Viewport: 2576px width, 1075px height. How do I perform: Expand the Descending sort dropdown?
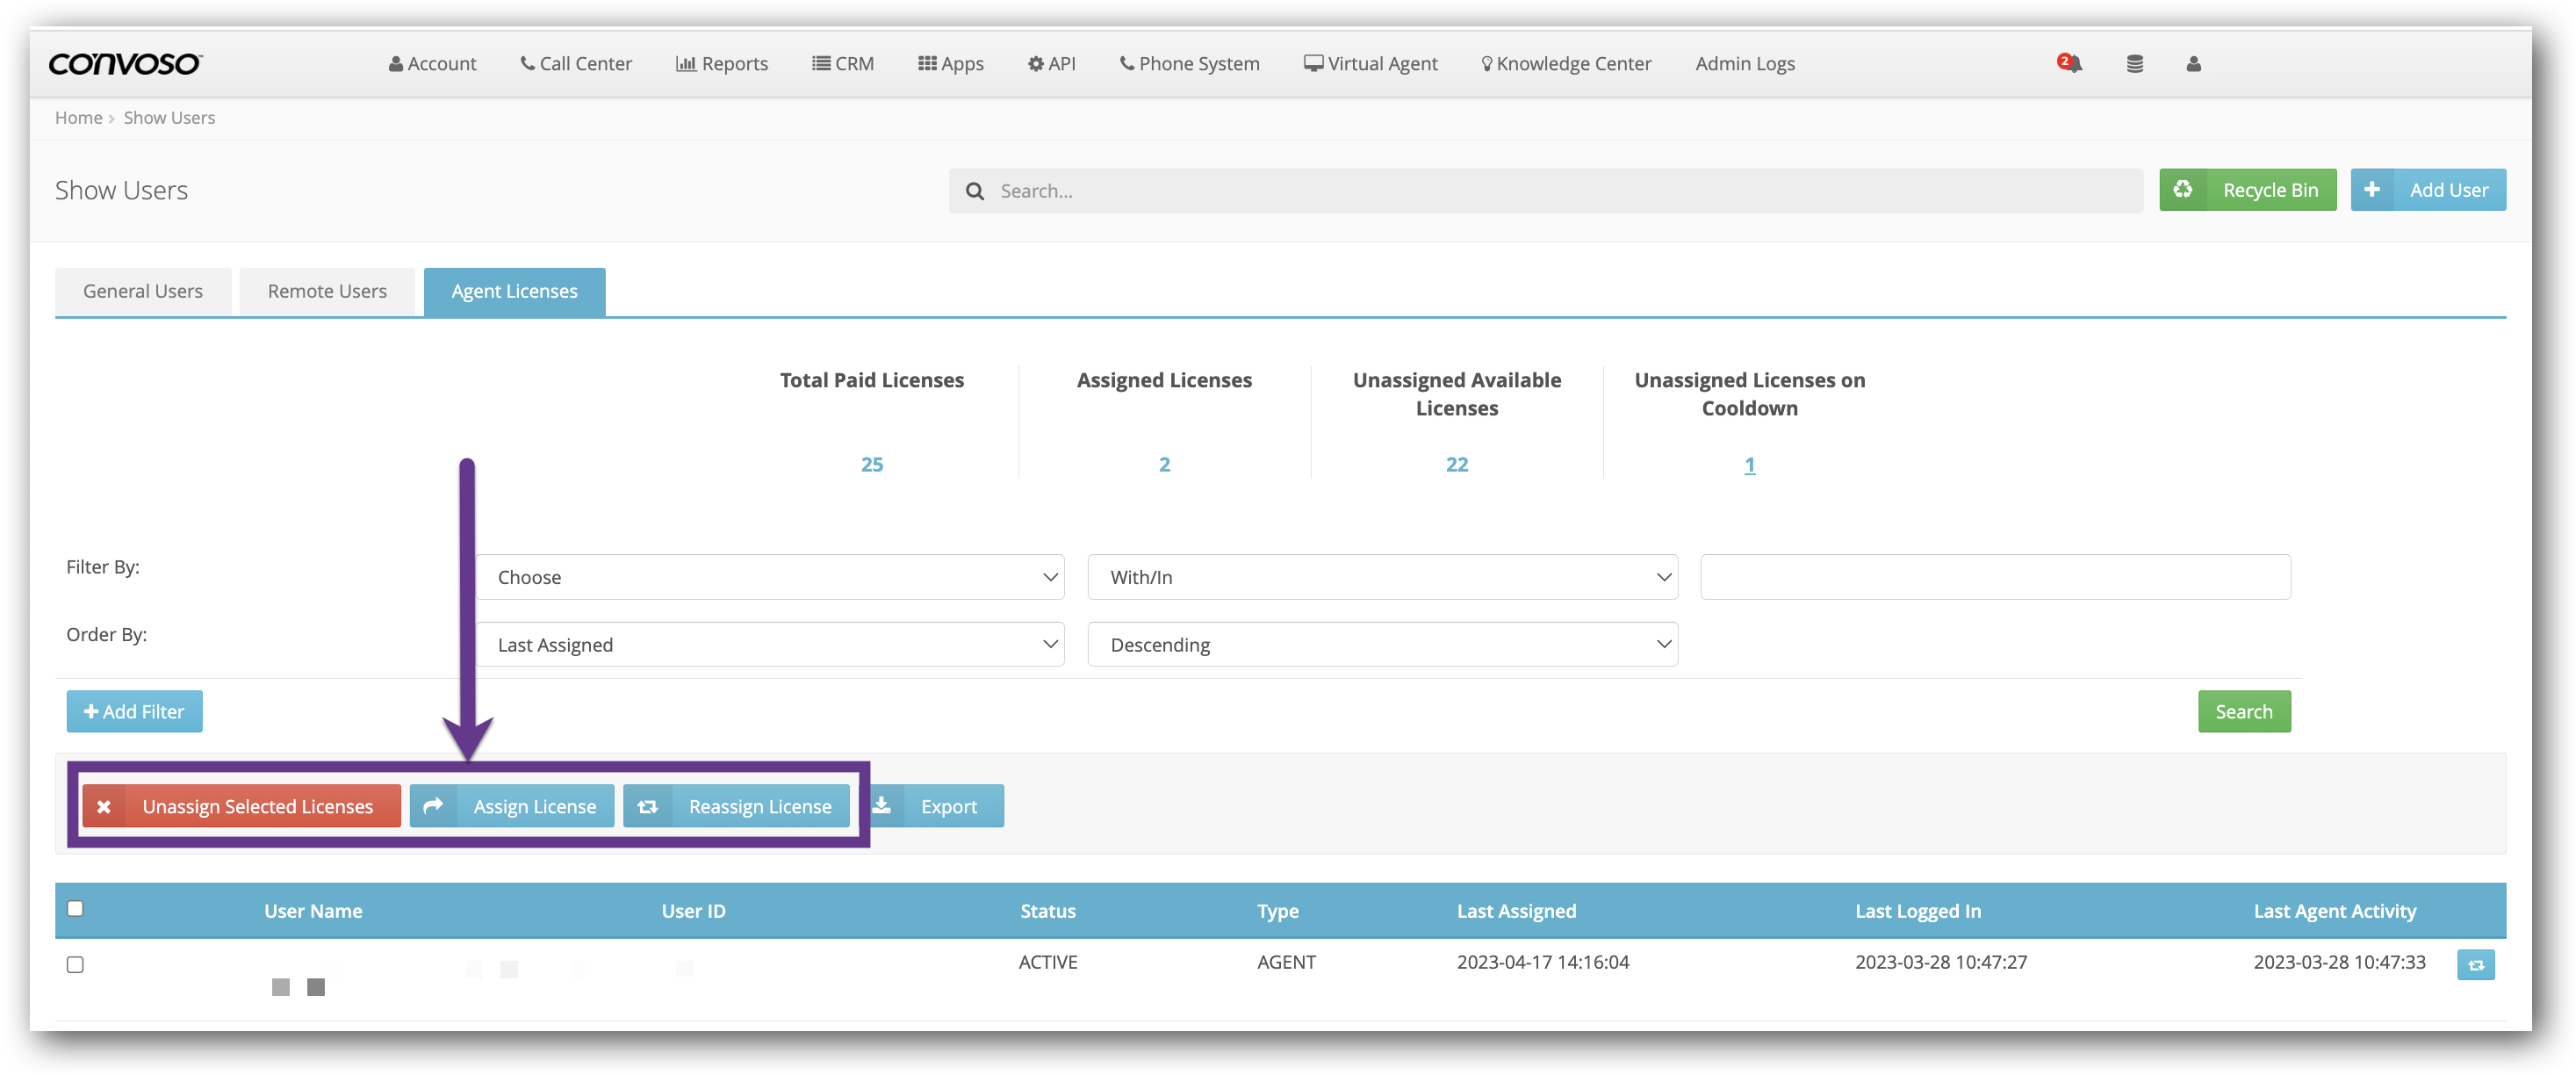[1382, 645]
